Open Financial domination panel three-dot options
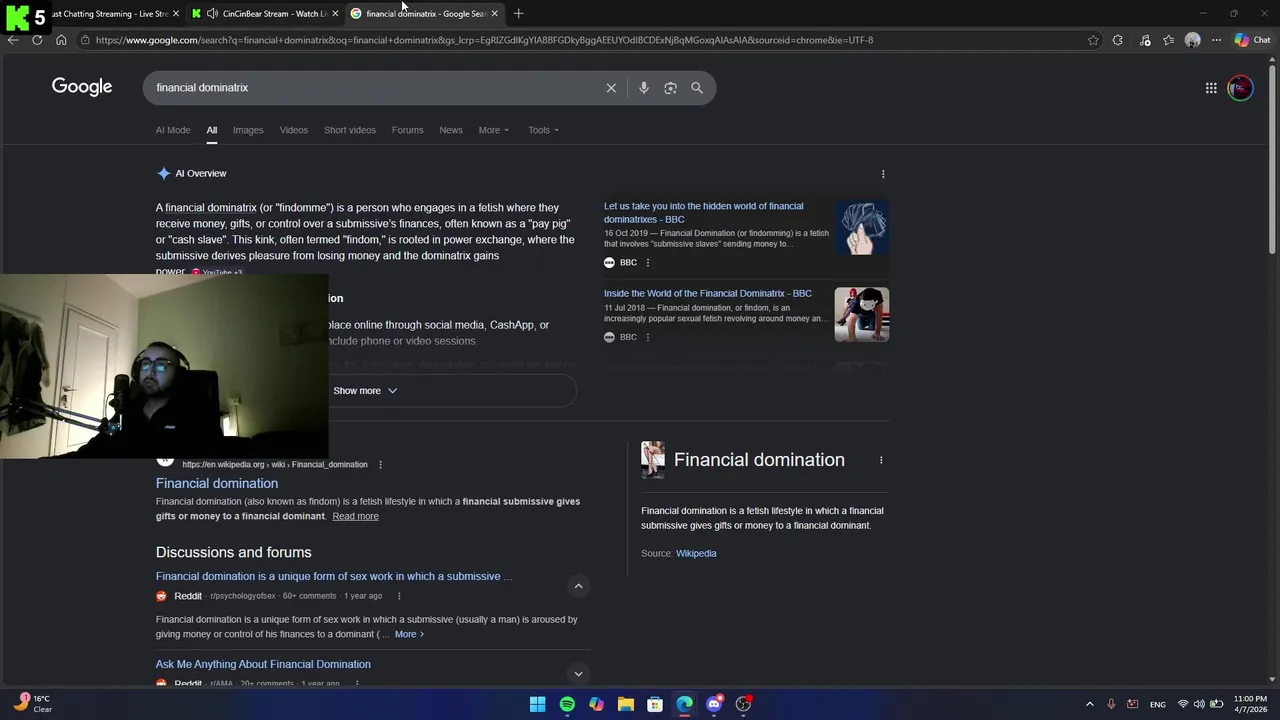The image size is (1280, 720). pyautogui.click(x=881, y=460)
